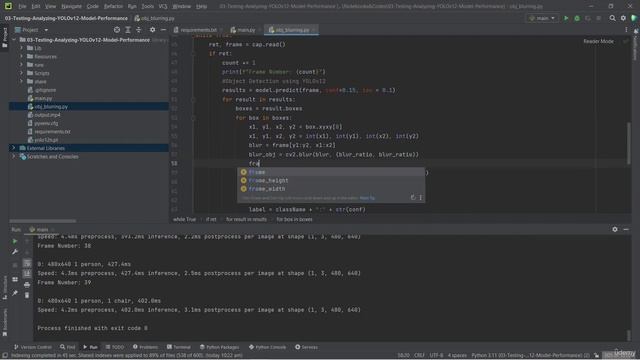Toggle soft-wrap icon in Run panel

[x=27, y=263]
